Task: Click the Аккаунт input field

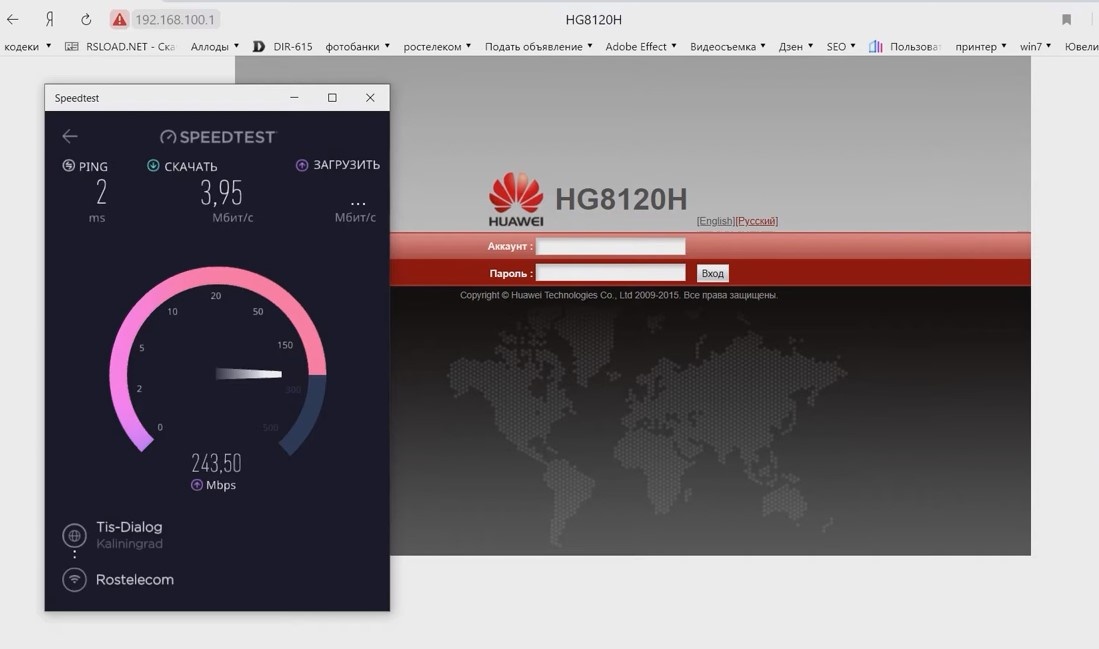Action: 610,246
